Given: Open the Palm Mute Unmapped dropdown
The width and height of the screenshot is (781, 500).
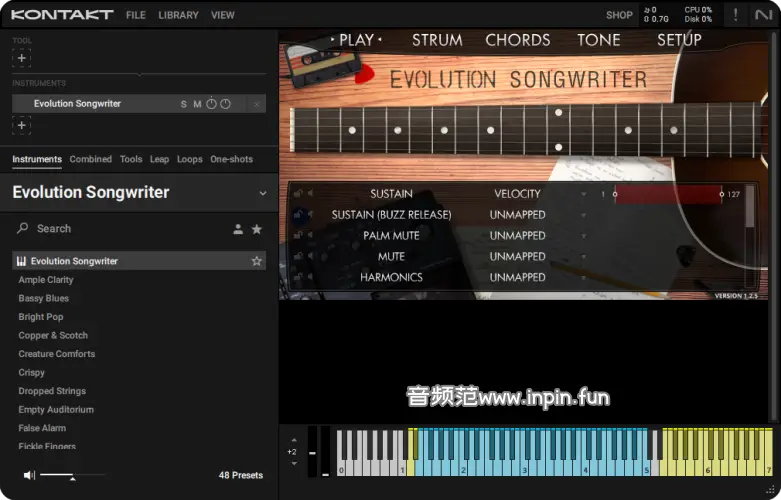Looking at the screenshot, I should click(584, 236).
